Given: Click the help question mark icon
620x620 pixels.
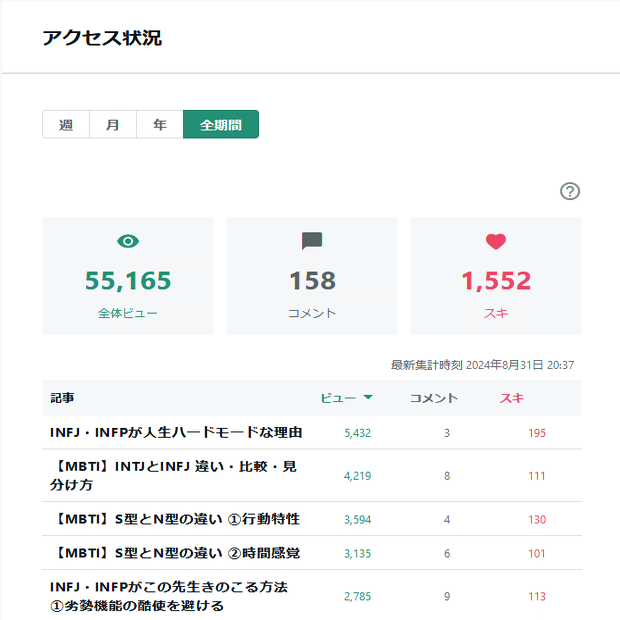Looking at the screenshot, I should tap(570, 192).
